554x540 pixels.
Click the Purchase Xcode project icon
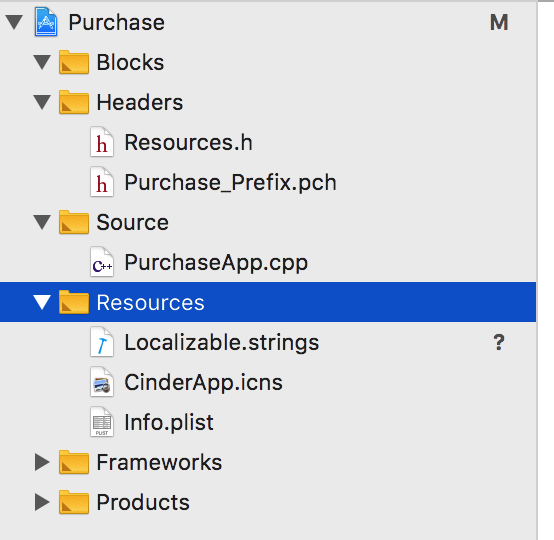coord(46,22)
